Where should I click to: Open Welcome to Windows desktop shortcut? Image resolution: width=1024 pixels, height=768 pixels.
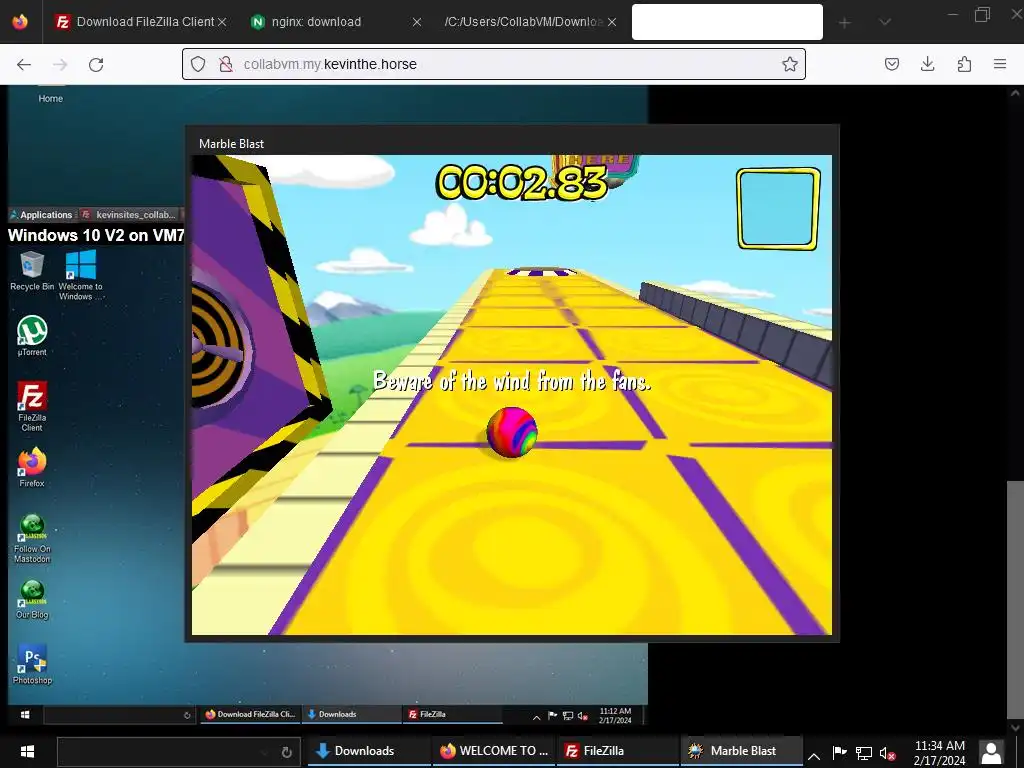tap(81, 276)
